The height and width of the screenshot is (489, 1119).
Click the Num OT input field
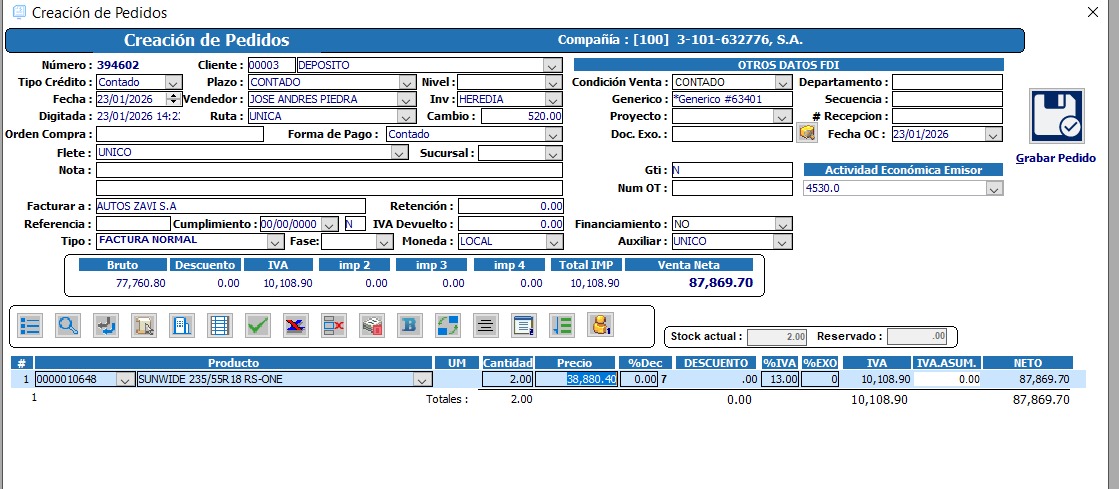(732, 188)
